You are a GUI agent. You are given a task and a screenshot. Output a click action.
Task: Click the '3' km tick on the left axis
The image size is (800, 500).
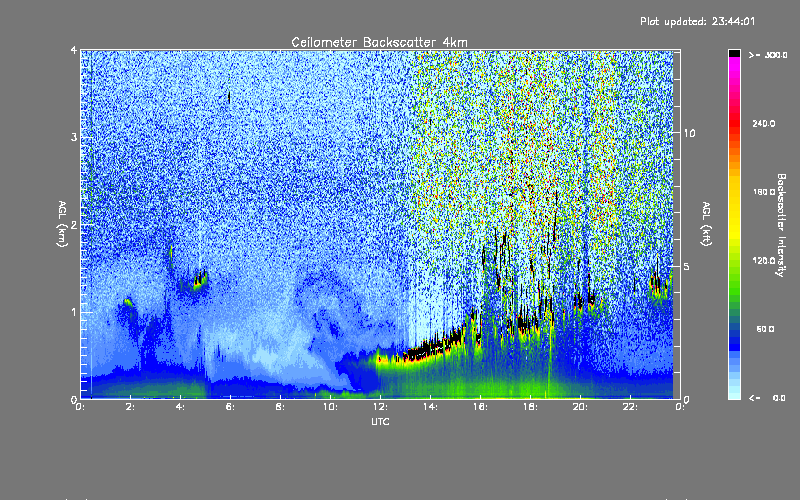point(74,137)
